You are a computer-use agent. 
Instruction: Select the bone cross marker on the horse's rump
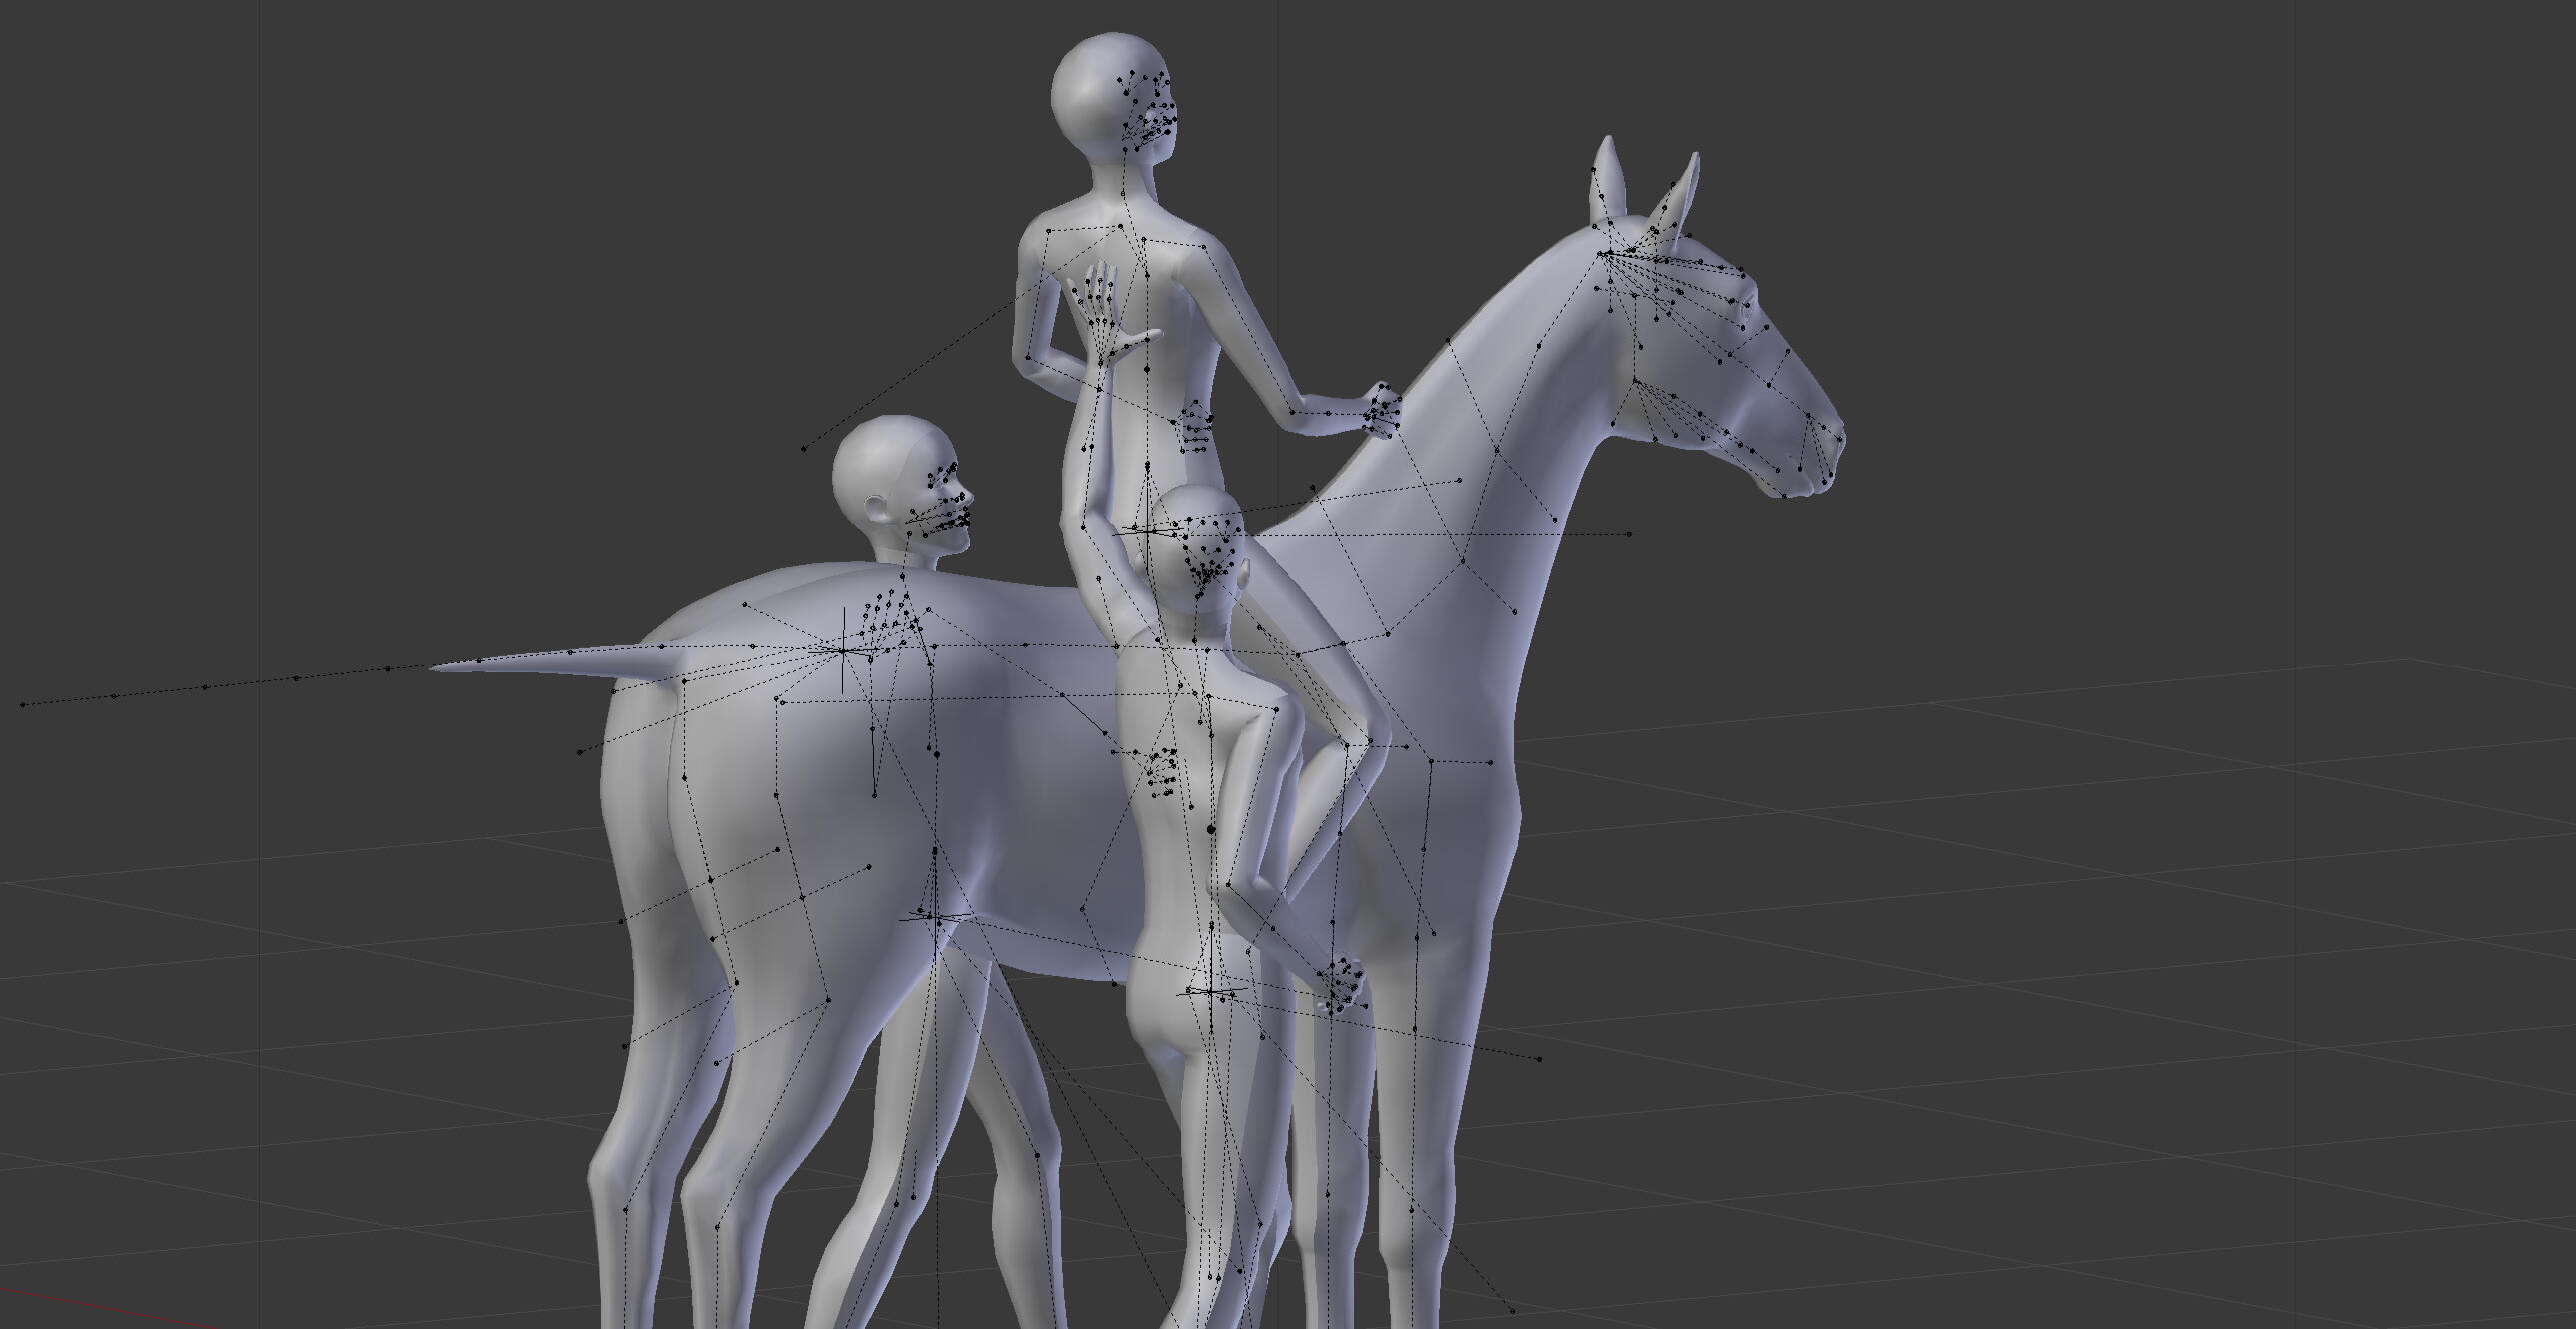coord(842,650)
